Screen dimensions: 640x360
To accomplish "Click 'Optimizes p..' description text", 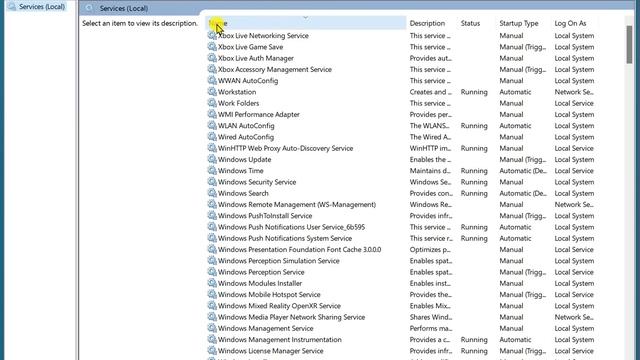I will click(x=430, y=250).
